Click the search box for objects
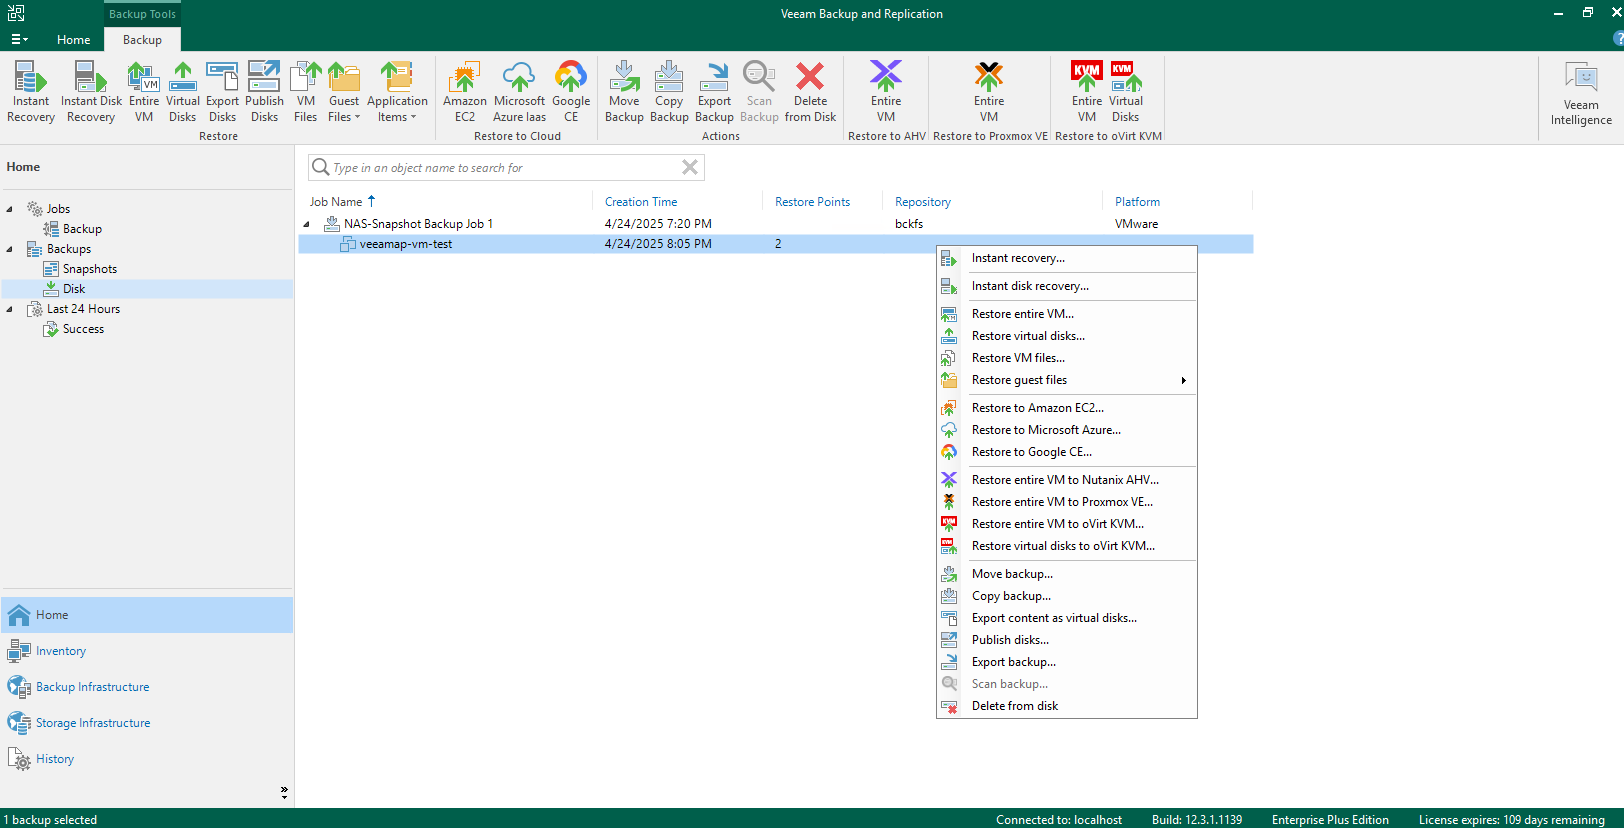Viewport: 1624px width, 828px height. tap(505, 168)
